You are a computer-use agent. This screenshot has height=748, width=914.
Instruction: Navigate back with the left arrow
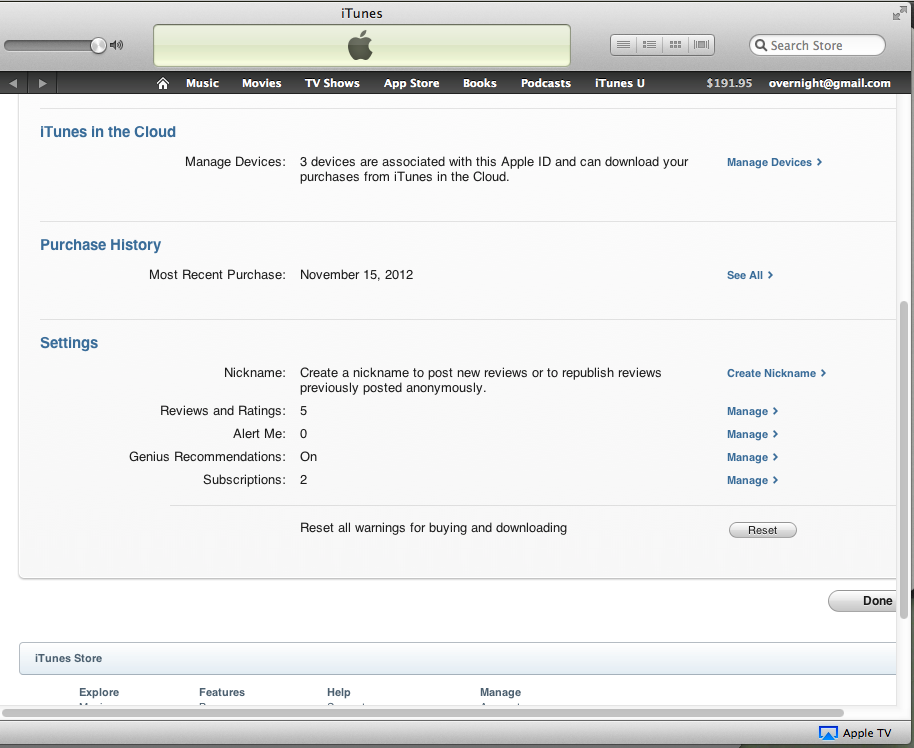[x=13, y=83]
